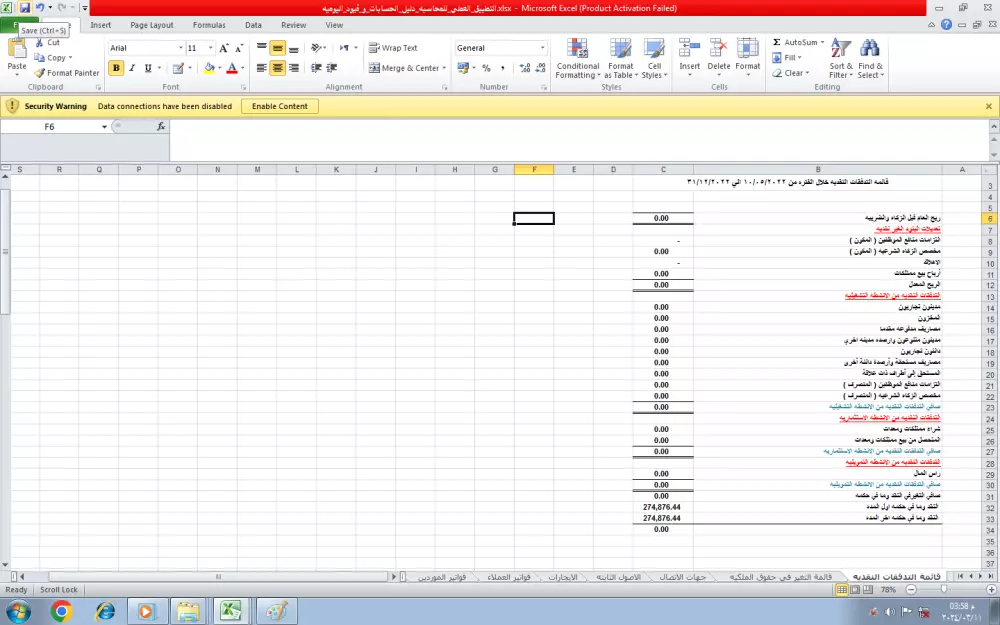Toggle Underline formatting
1000x625 pixels.
click(x=148, y=68)
